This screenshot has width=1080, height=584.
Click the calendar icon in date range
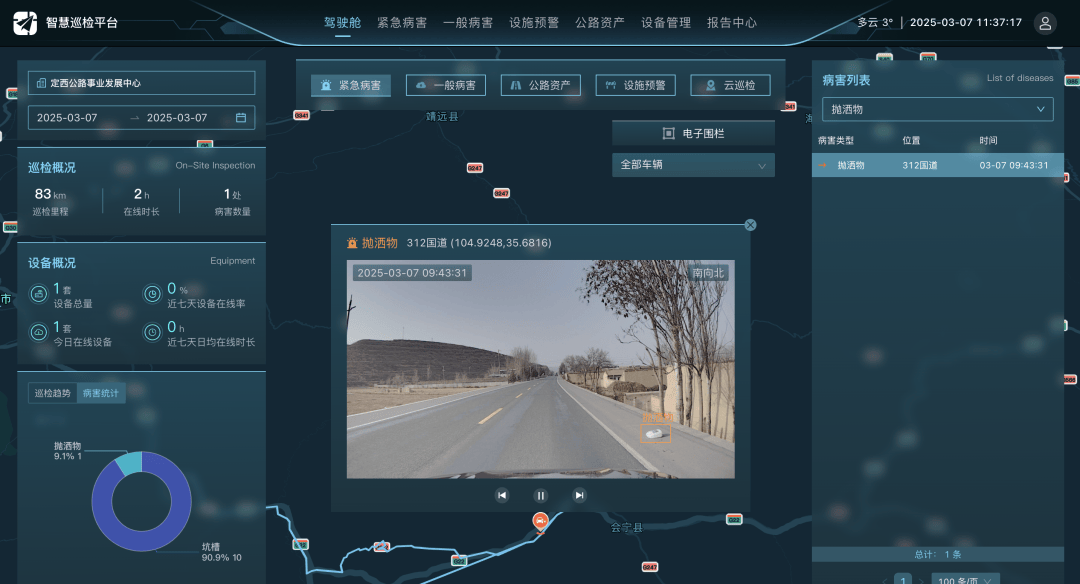click(x=241, y=118)
